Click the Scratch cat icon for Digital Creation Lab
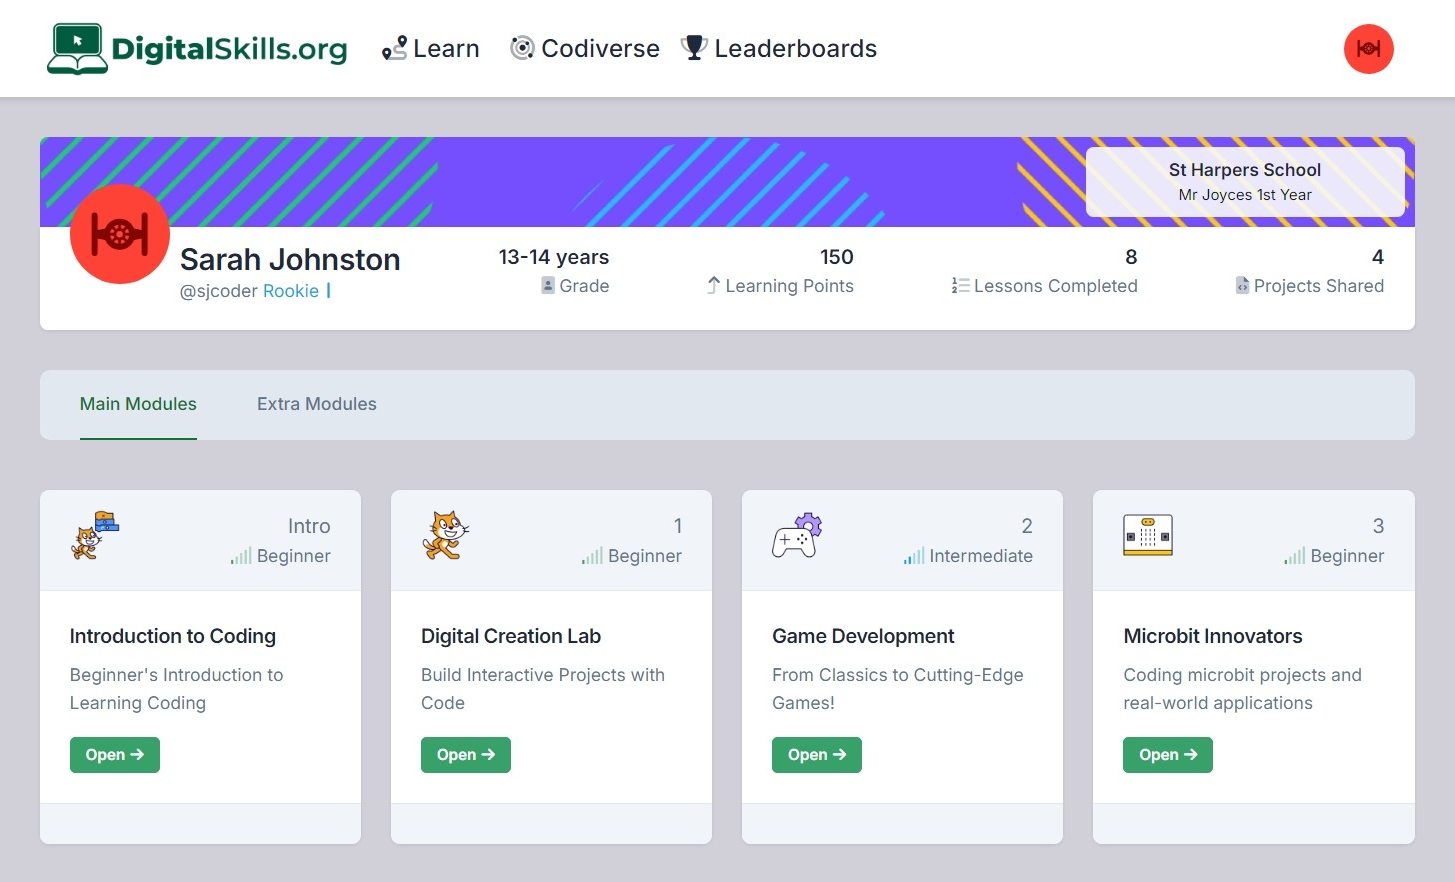 [x=445, y=536]
